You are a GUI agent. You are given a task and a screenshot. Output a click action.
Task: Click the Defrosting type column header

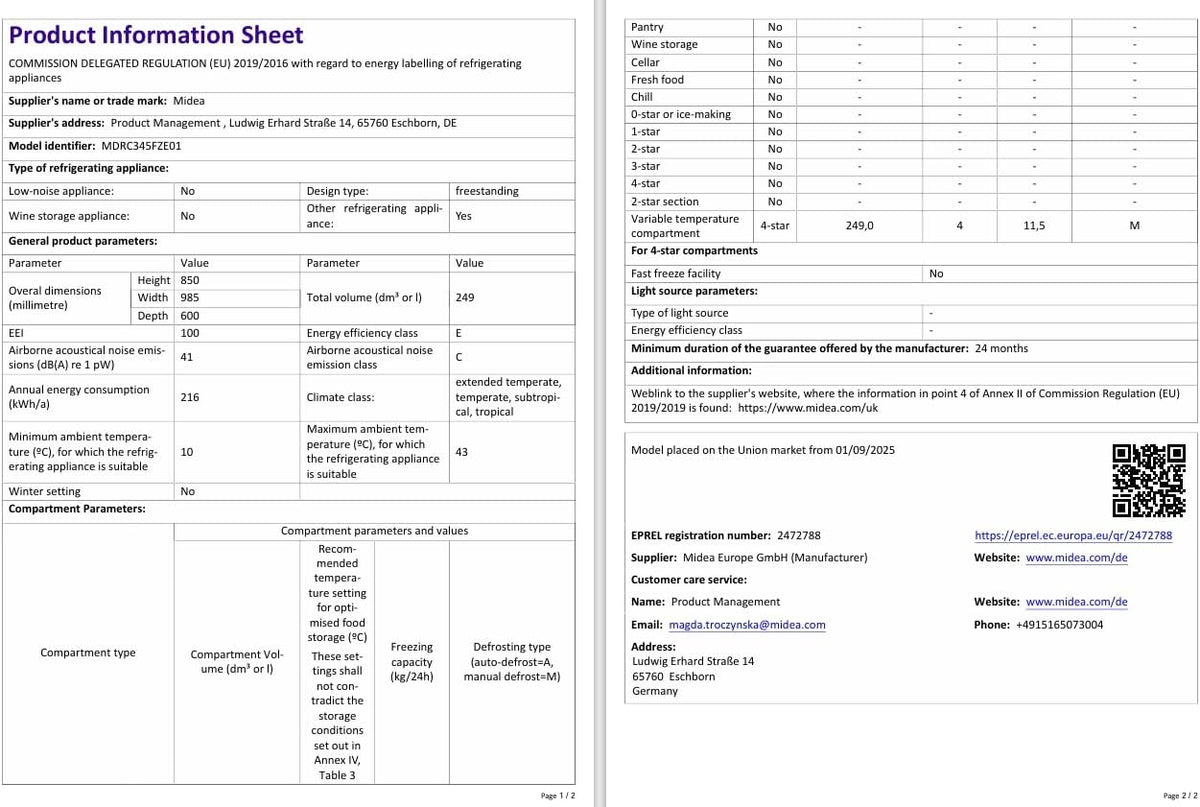pyautogui.click(x=512, y=662)
